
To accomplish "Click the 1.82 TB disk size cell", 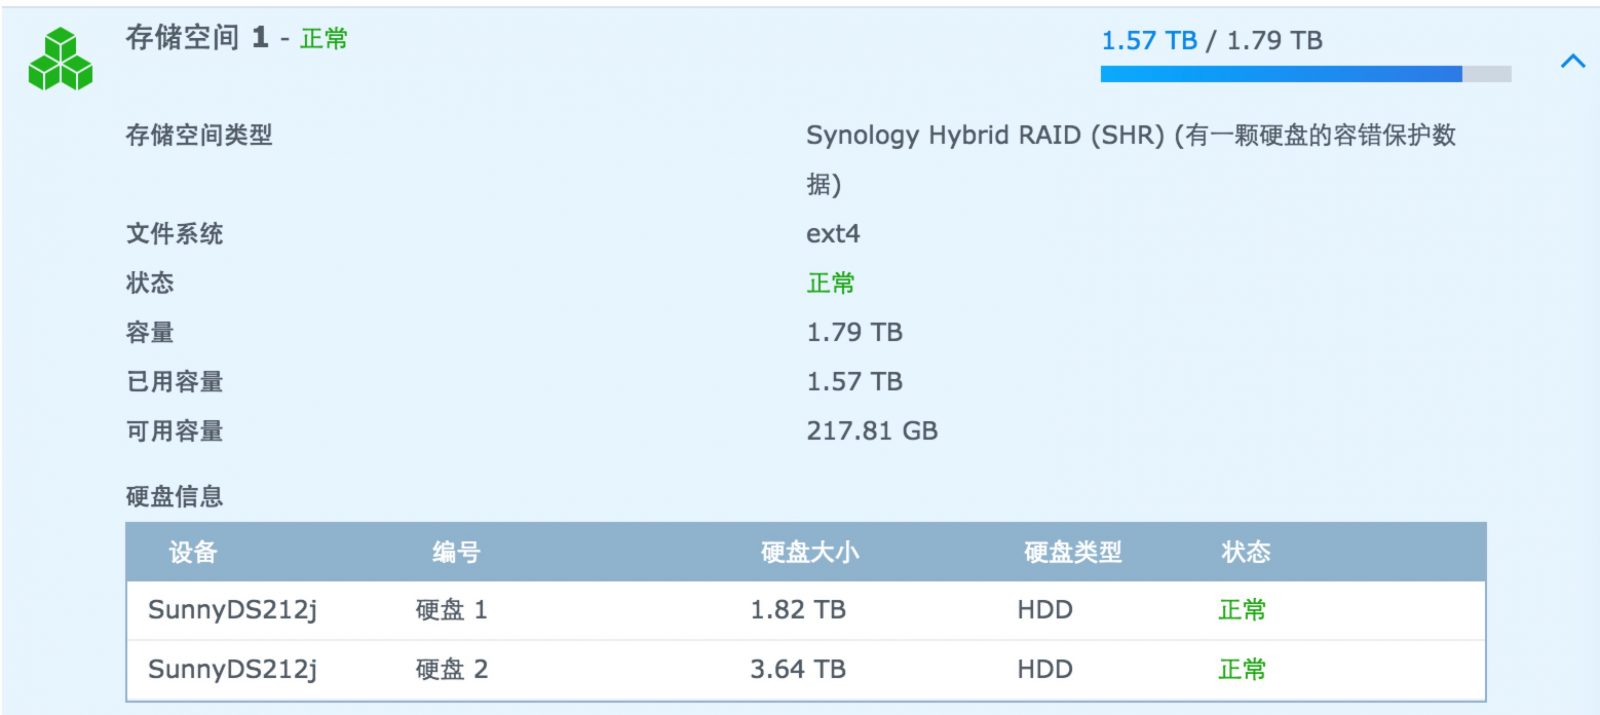I will tap(798, 610).
